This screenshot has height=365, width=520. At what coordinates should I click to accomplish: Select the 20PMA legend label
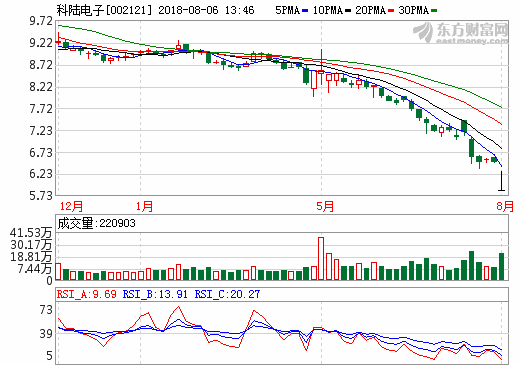coord(370,10)
